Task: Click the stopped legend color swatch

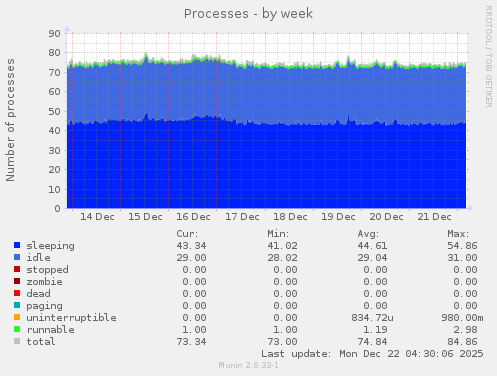Action: pyautogui.click(x=17, y=269)
